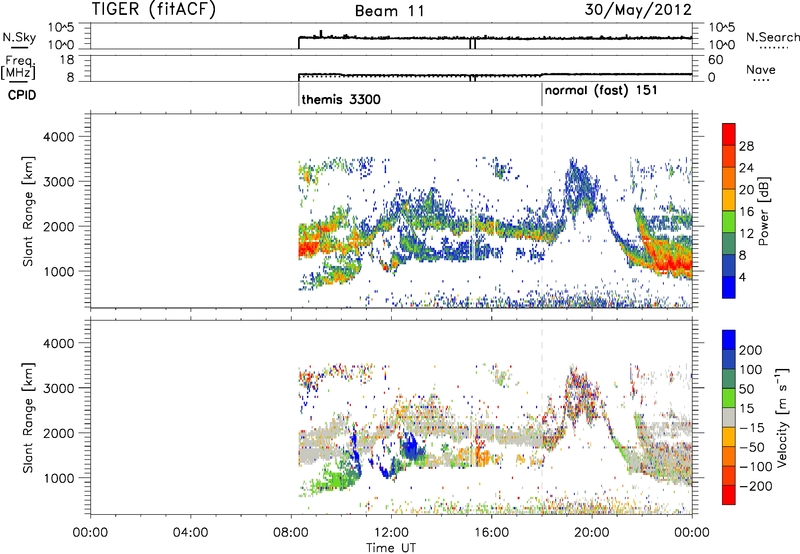This screenshot has height=554, width=800.
Task: Click the yellow velocity swatch between -50 and -15
Action: 729,437
